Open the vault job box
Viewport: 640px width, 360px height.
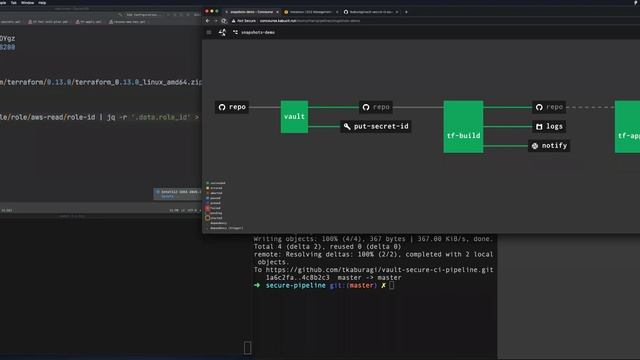coord(294,117)
